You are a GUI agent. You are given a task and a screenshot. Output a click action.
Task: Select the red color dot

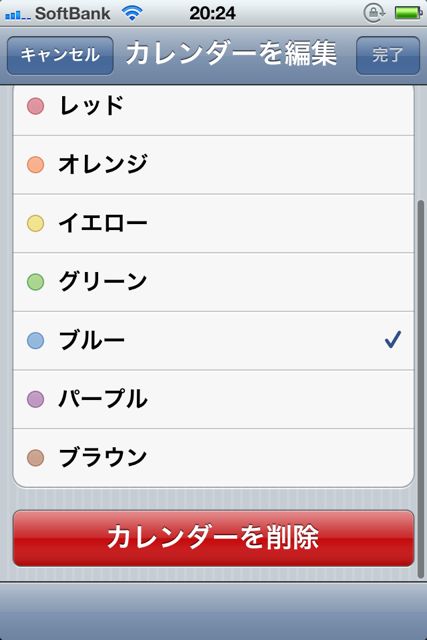(x=36, y=106)
